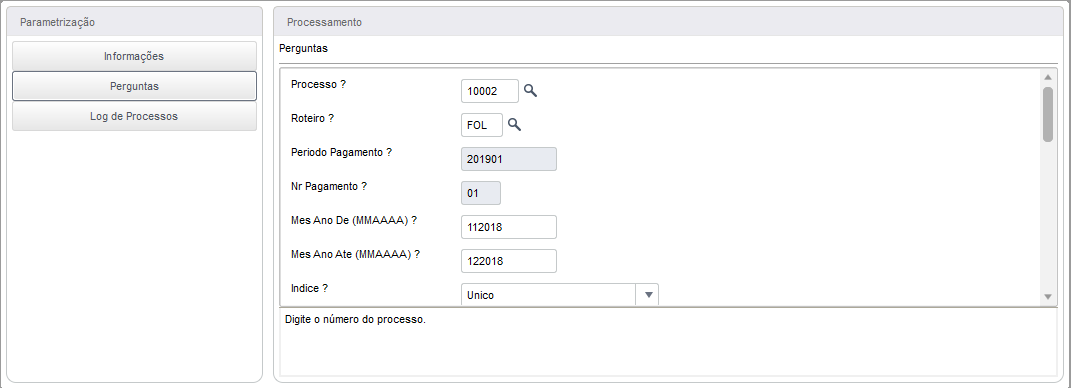Expand the Indice dropdown arrow

click(x=648, y=295)
